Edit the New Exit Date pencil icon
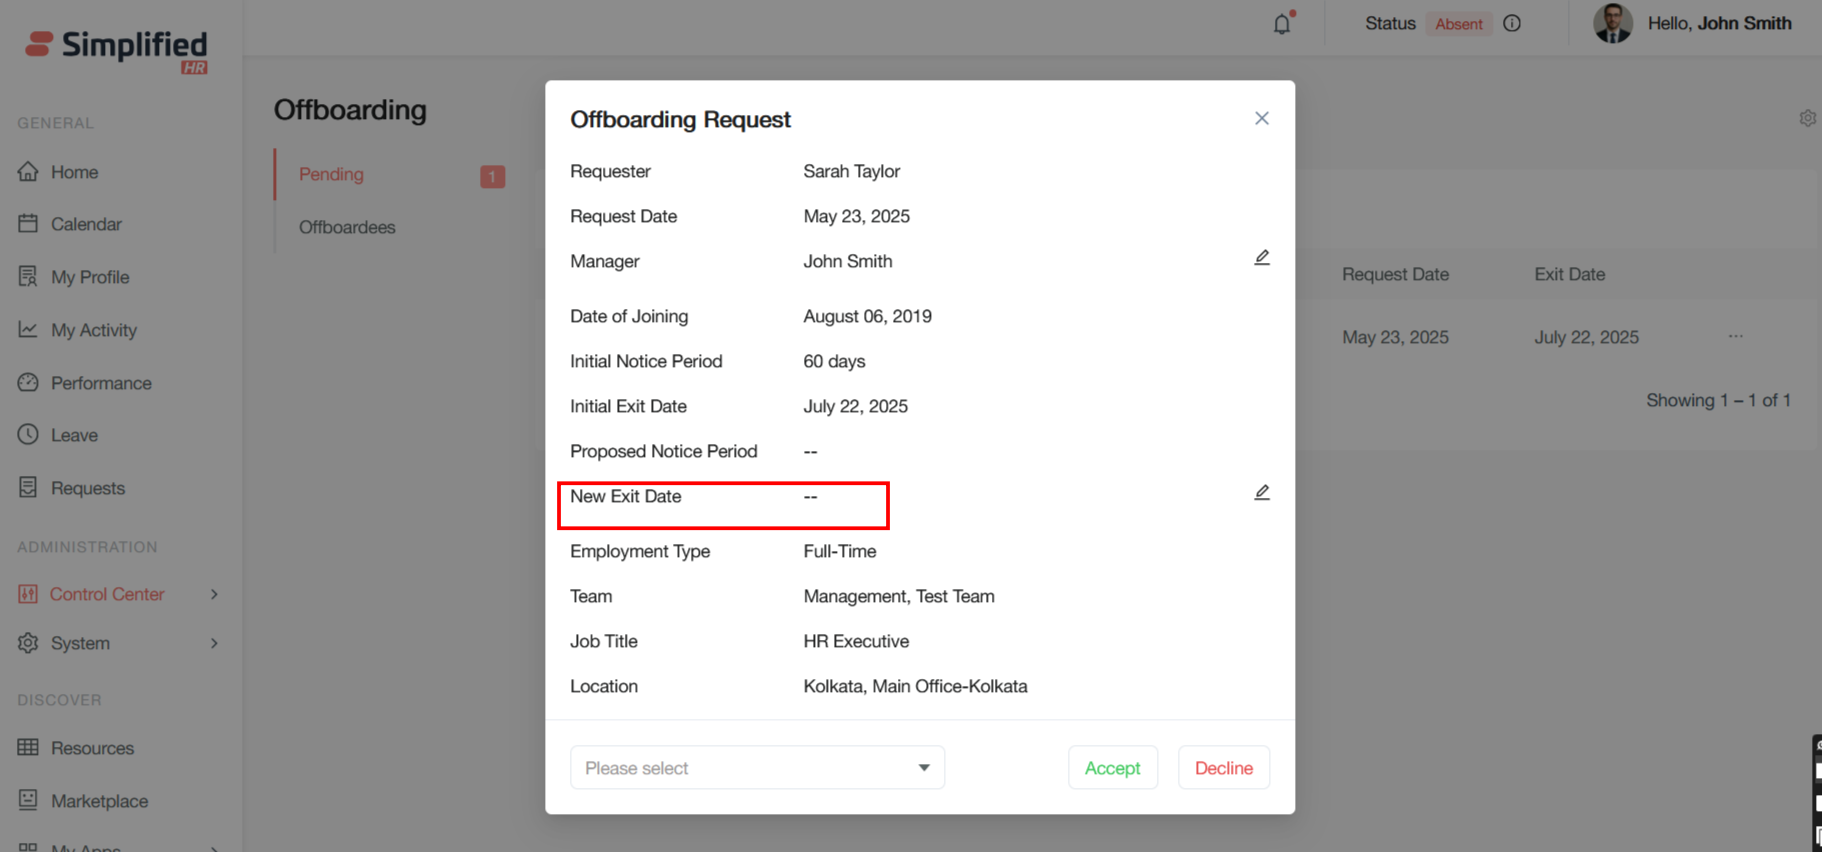This screenshot has height=852, width=1822. tap(1262, 493)
